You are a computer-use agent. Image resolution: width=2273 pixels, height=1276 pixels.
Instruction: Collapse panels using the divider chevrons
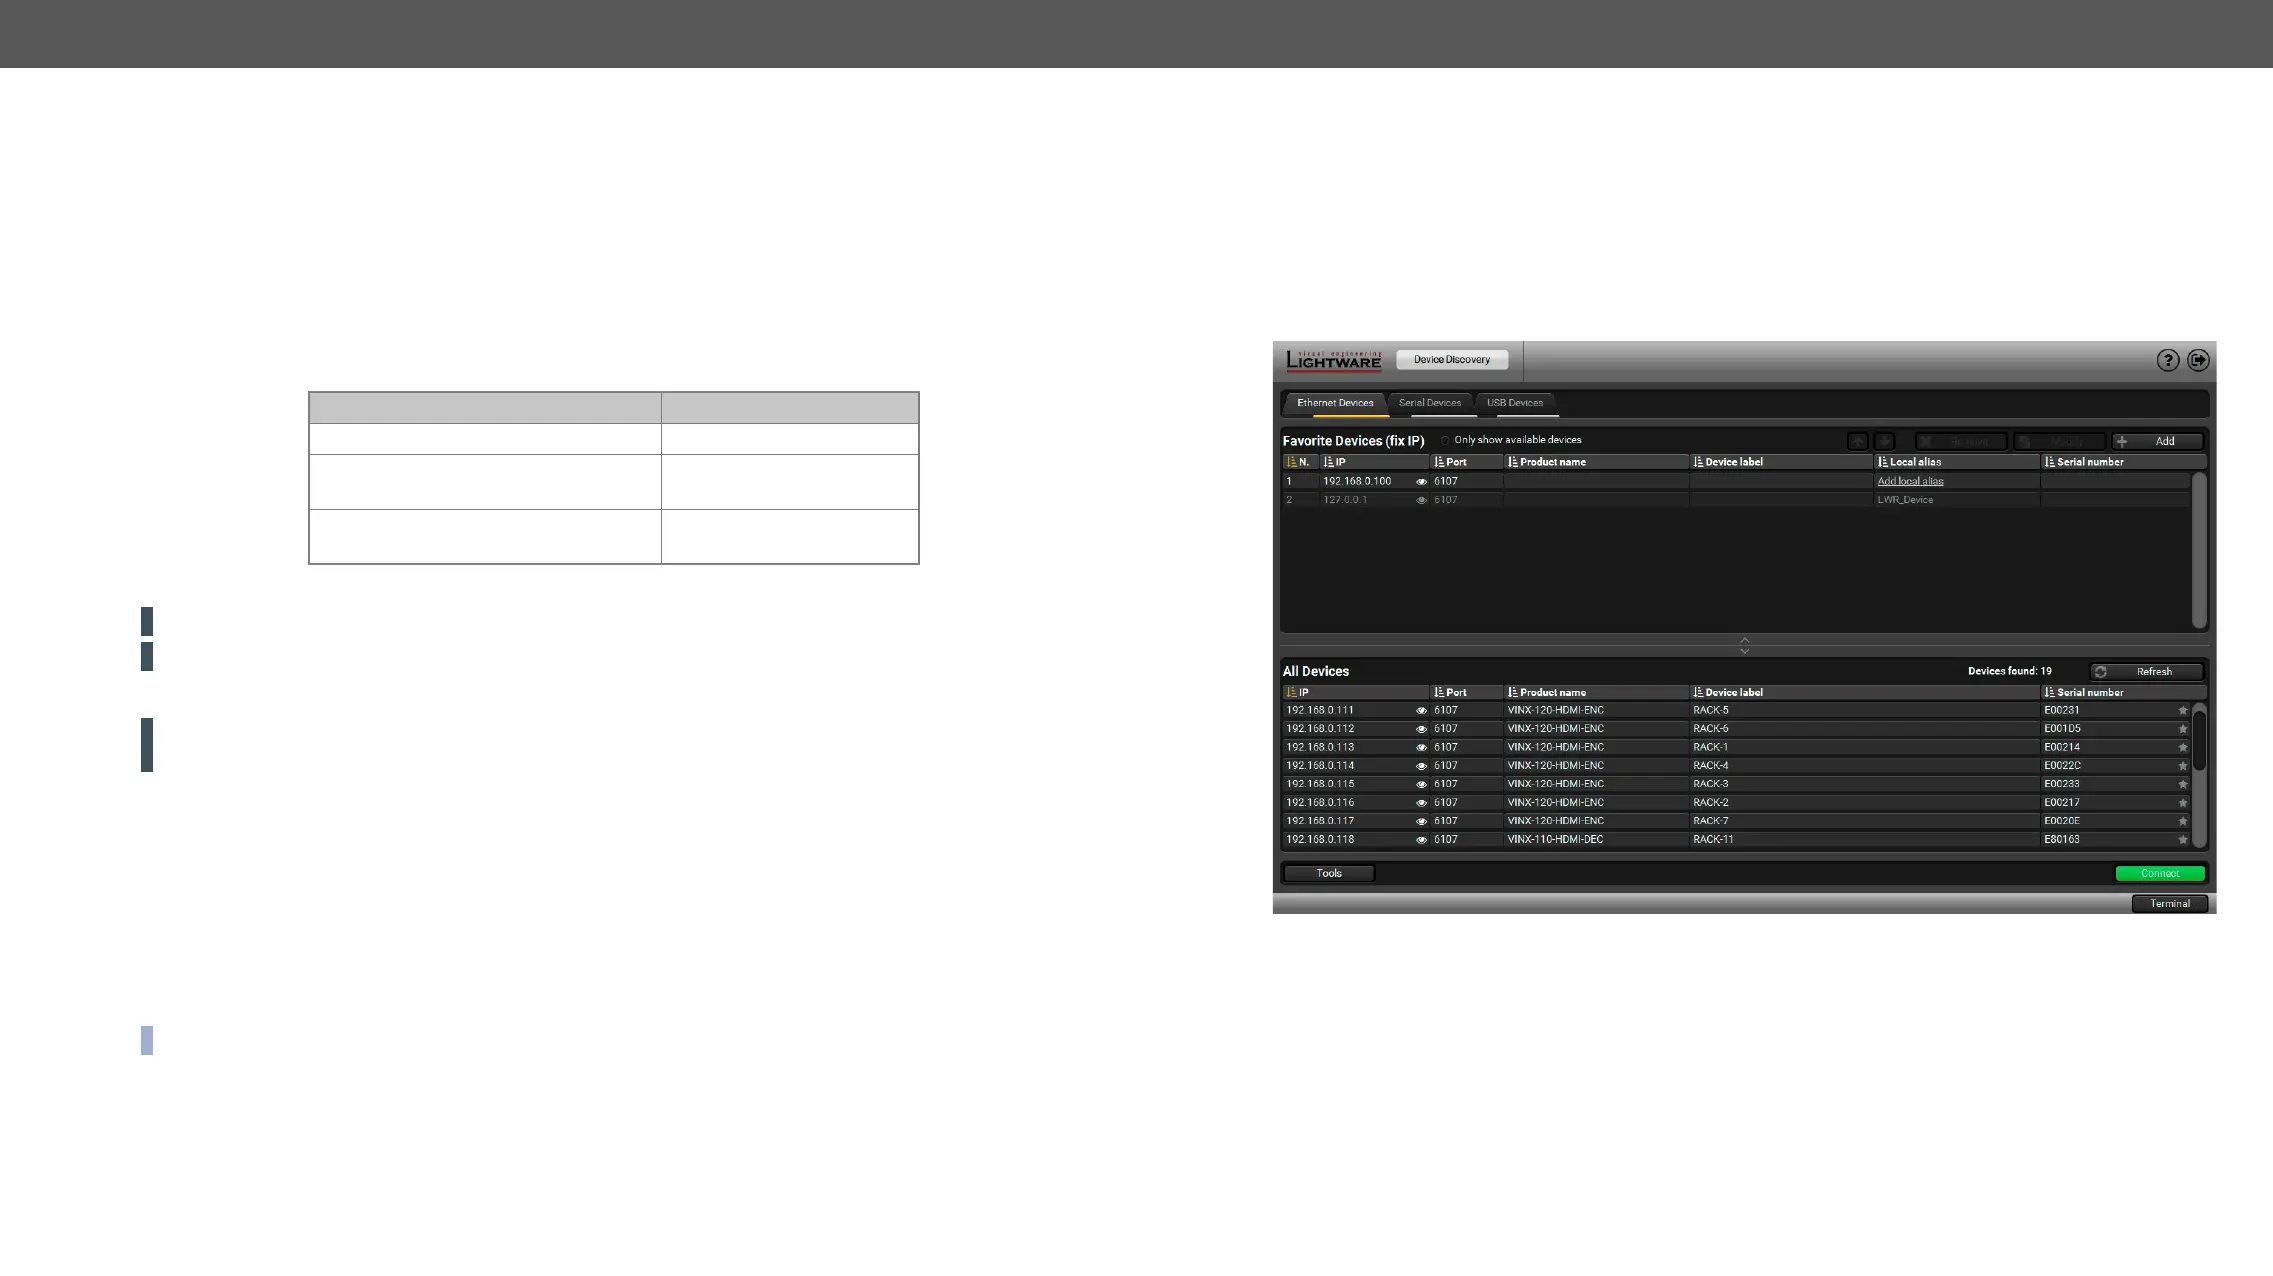coord(1744,645)
